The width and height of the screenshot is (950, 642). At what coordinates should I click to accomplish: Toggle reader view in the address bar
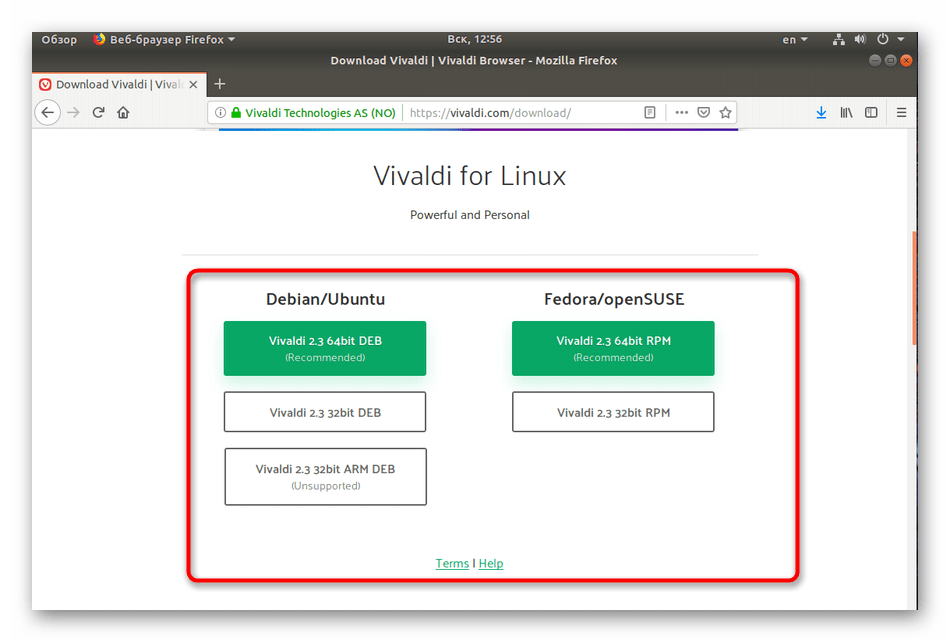click(x=650, y=113)
